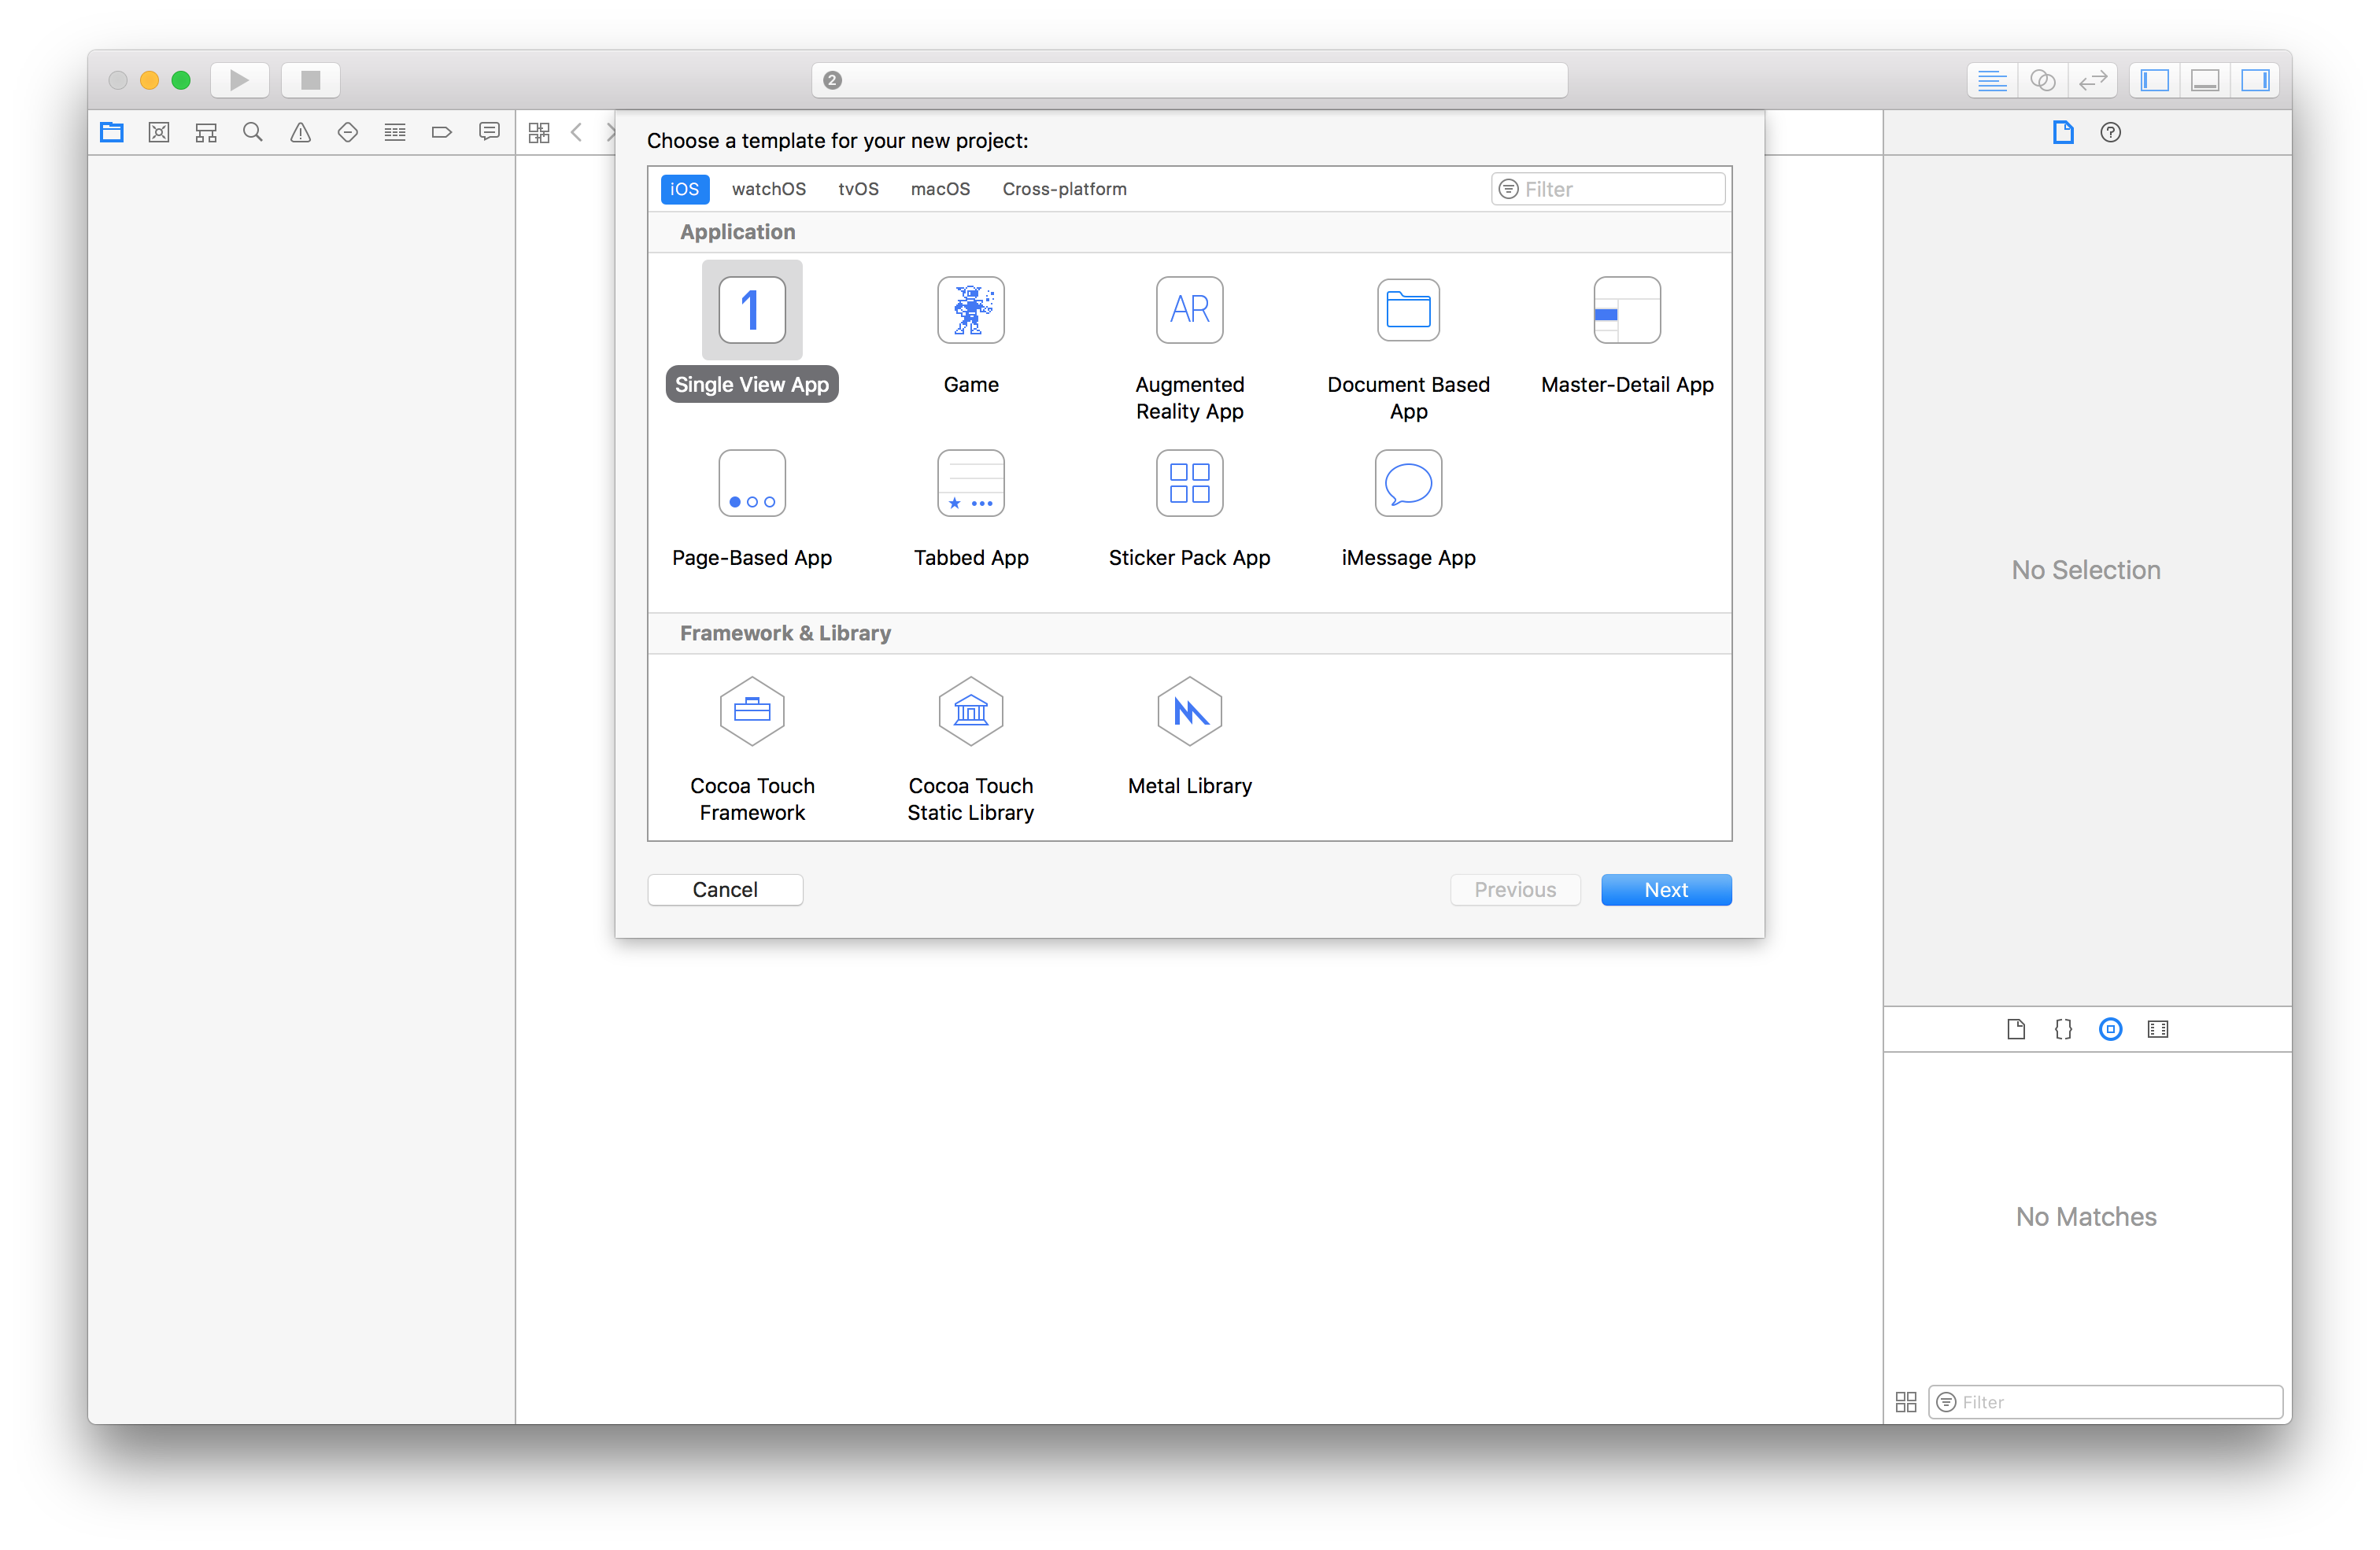Click the Stop button in toolbar
This screenshot has width=2380, height=1550.
[x=310, y=80]
